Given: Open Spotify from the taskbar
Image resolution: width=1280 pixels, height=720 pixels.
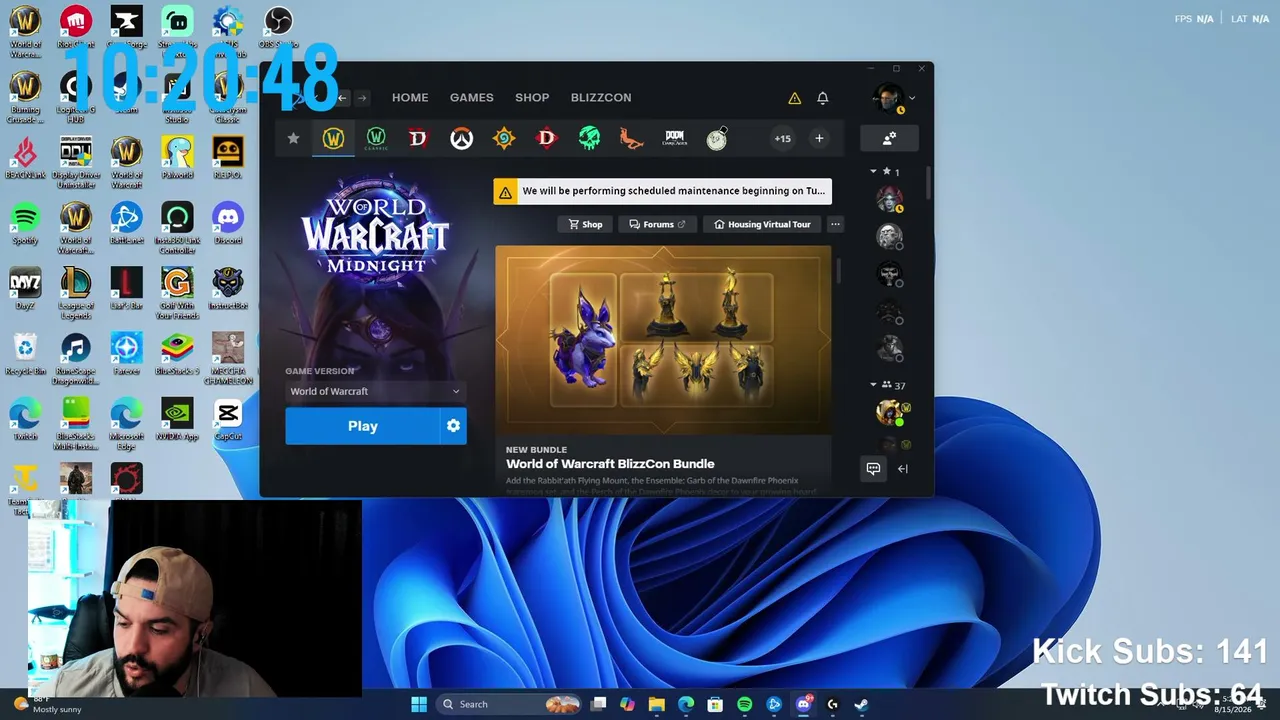Looking at the screenshot, I should (x=745, y=704).
